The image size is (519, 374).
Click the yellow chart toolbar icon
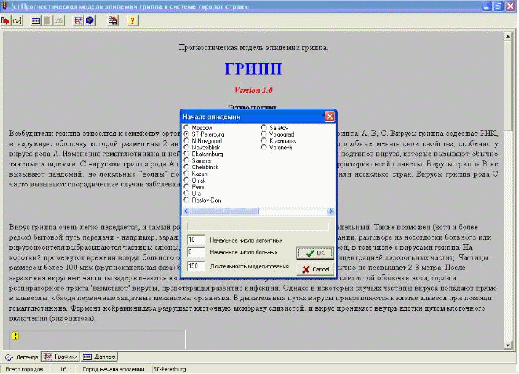pyautogui.click(x=17, y=21)
